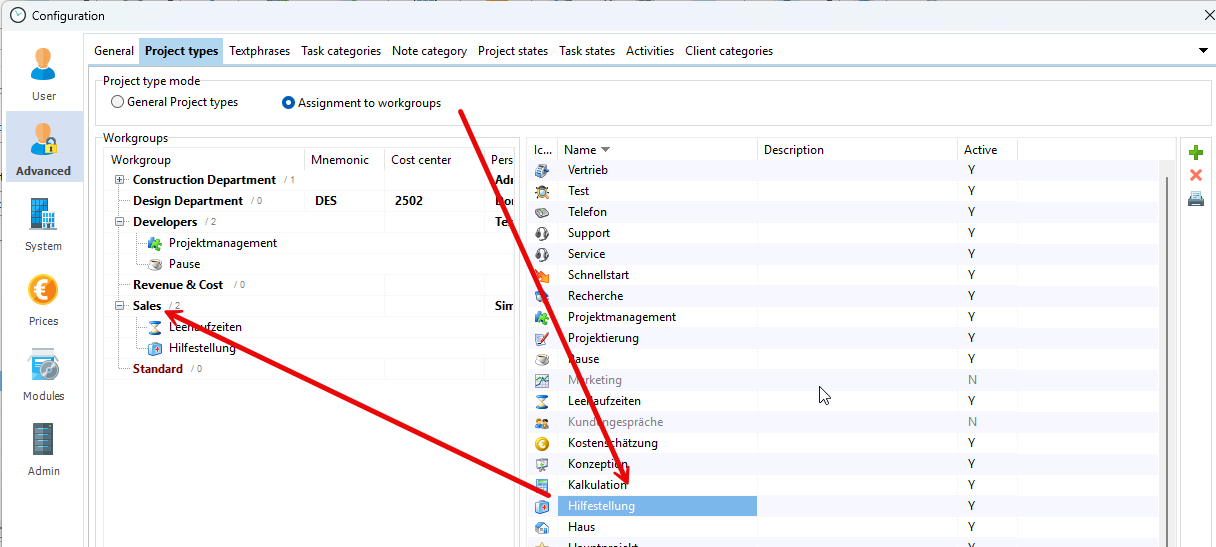1216x547 pixels.
Task: Click the Active column header
Action: coord(980,150)
